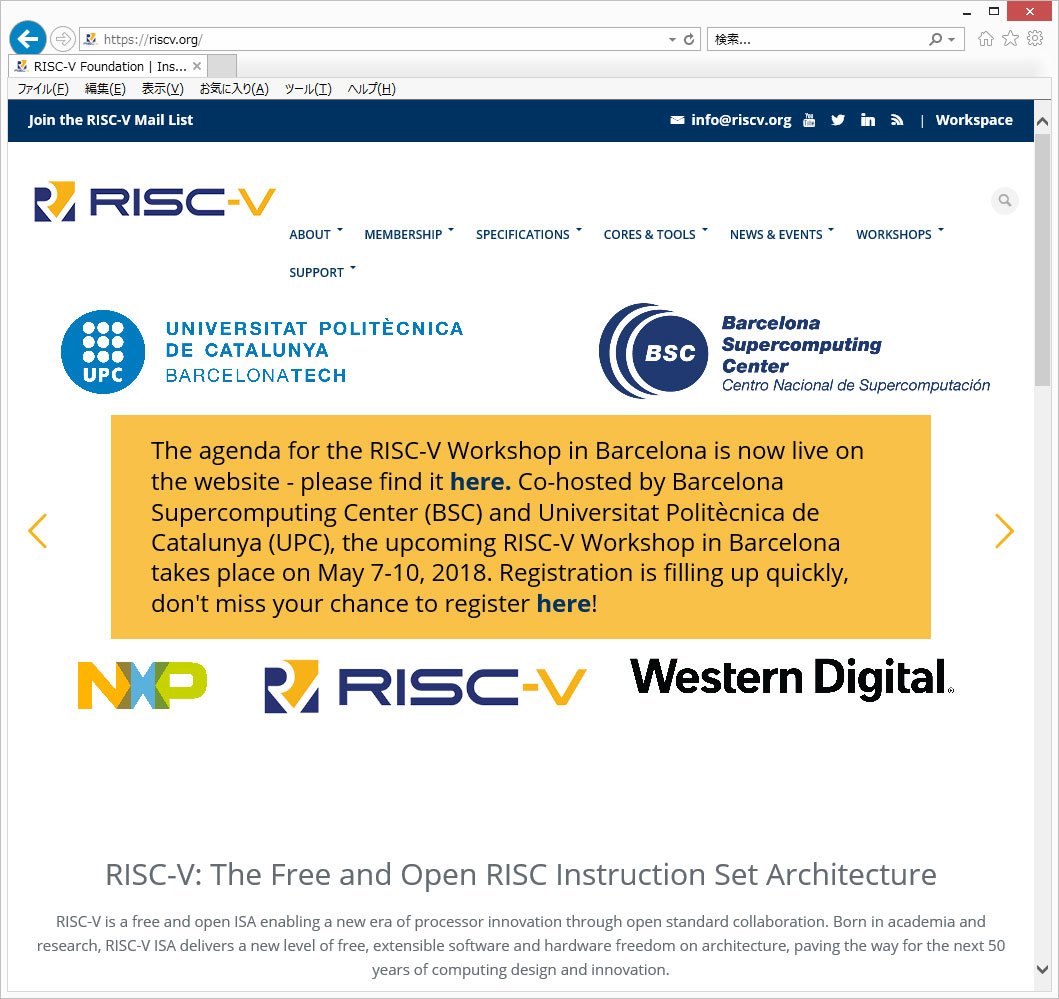Click the Barcelona Supercomputing Center logo
The width and height of the screenshot is (1059, 999).
[x=794, y=351]
